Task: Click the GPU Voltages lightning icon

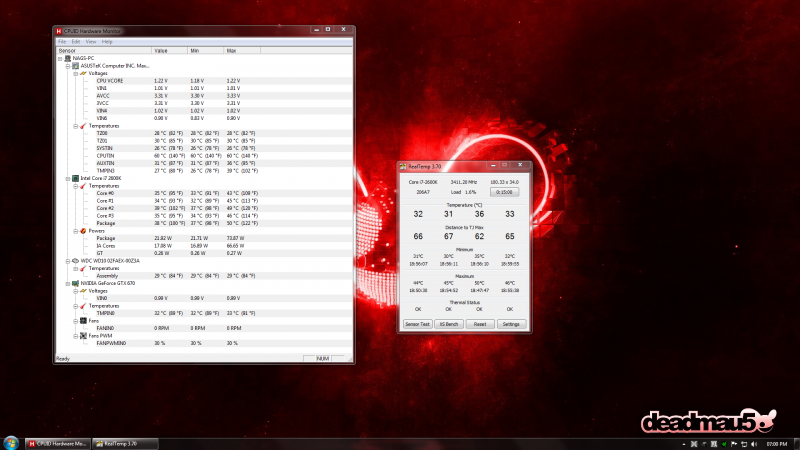Action: click(x=83, y=291)
